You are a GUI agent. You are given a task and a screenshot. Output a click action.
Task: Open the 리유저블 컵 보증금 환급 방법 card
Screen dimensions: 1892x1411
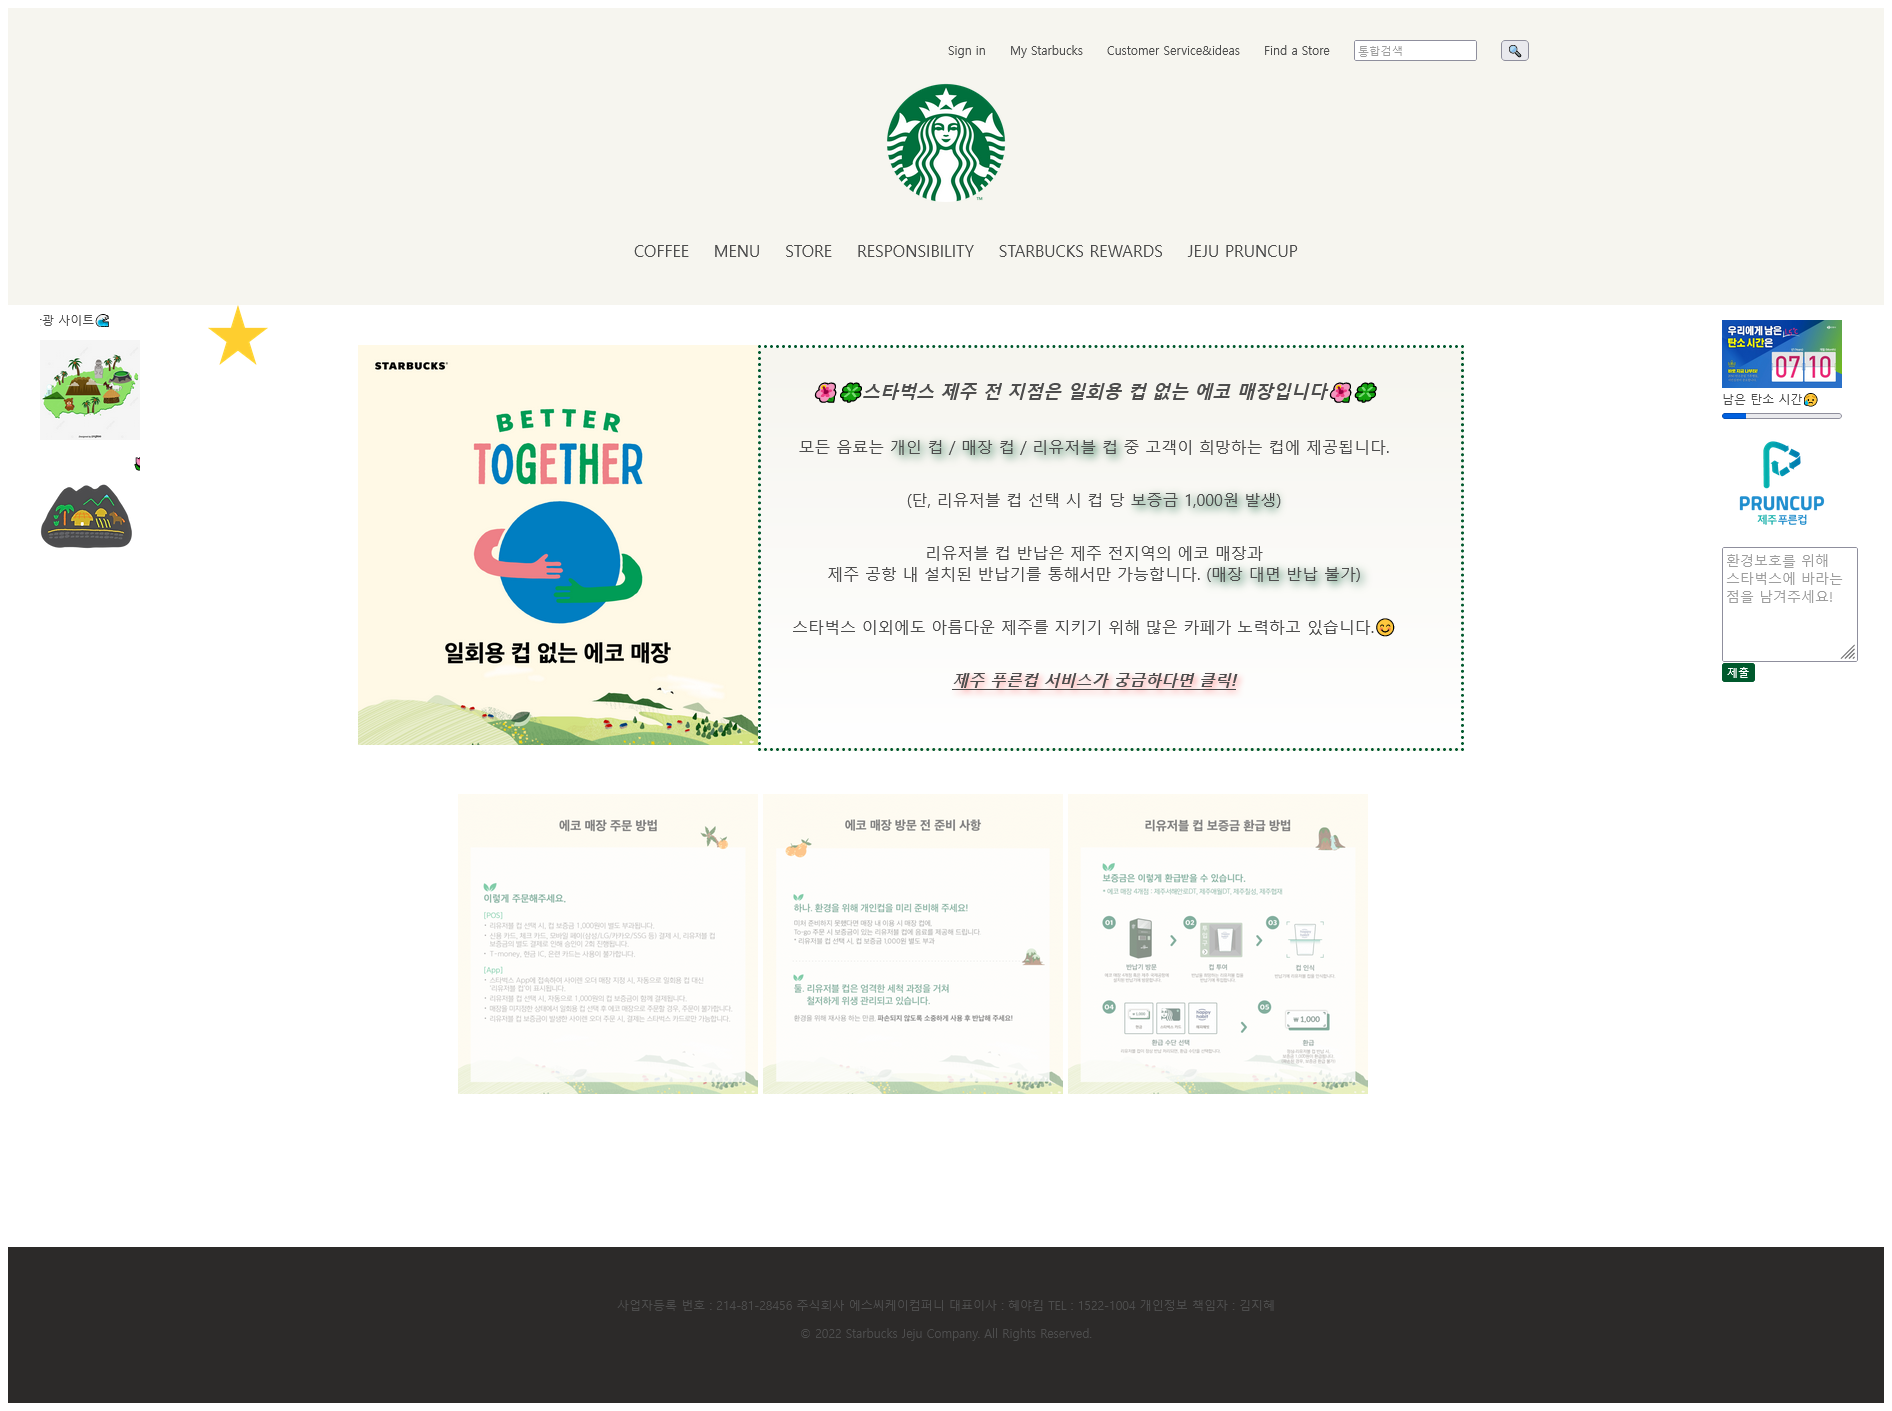[x=1218, y=944]
